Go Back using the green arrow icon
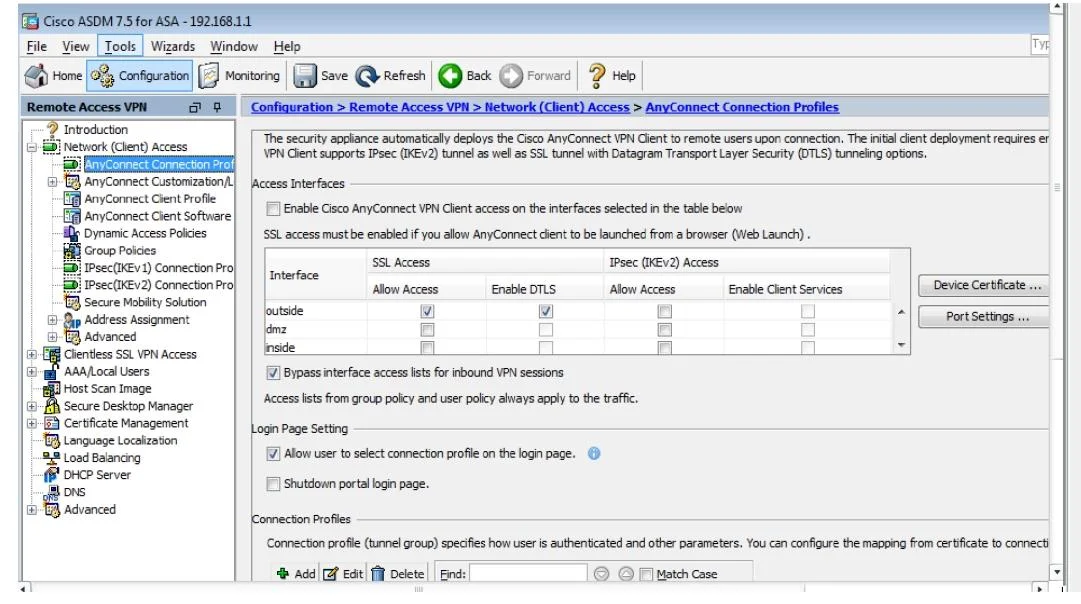 [x=450, y=76]
